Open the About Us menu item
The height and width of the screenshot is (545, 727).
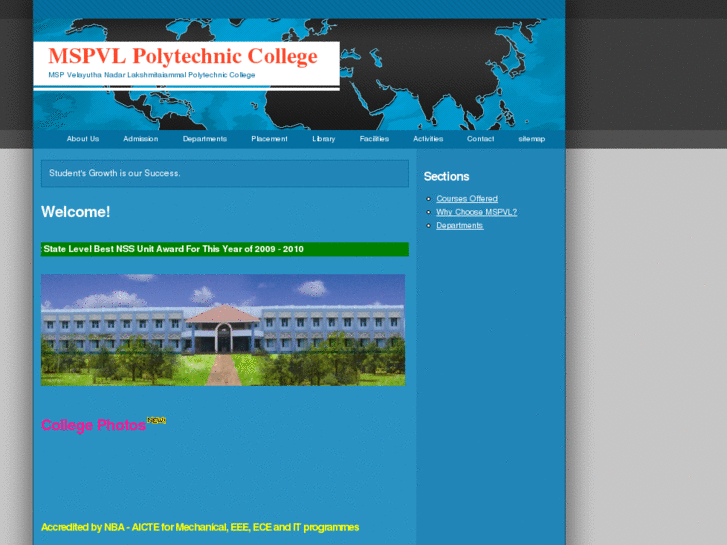83,139
